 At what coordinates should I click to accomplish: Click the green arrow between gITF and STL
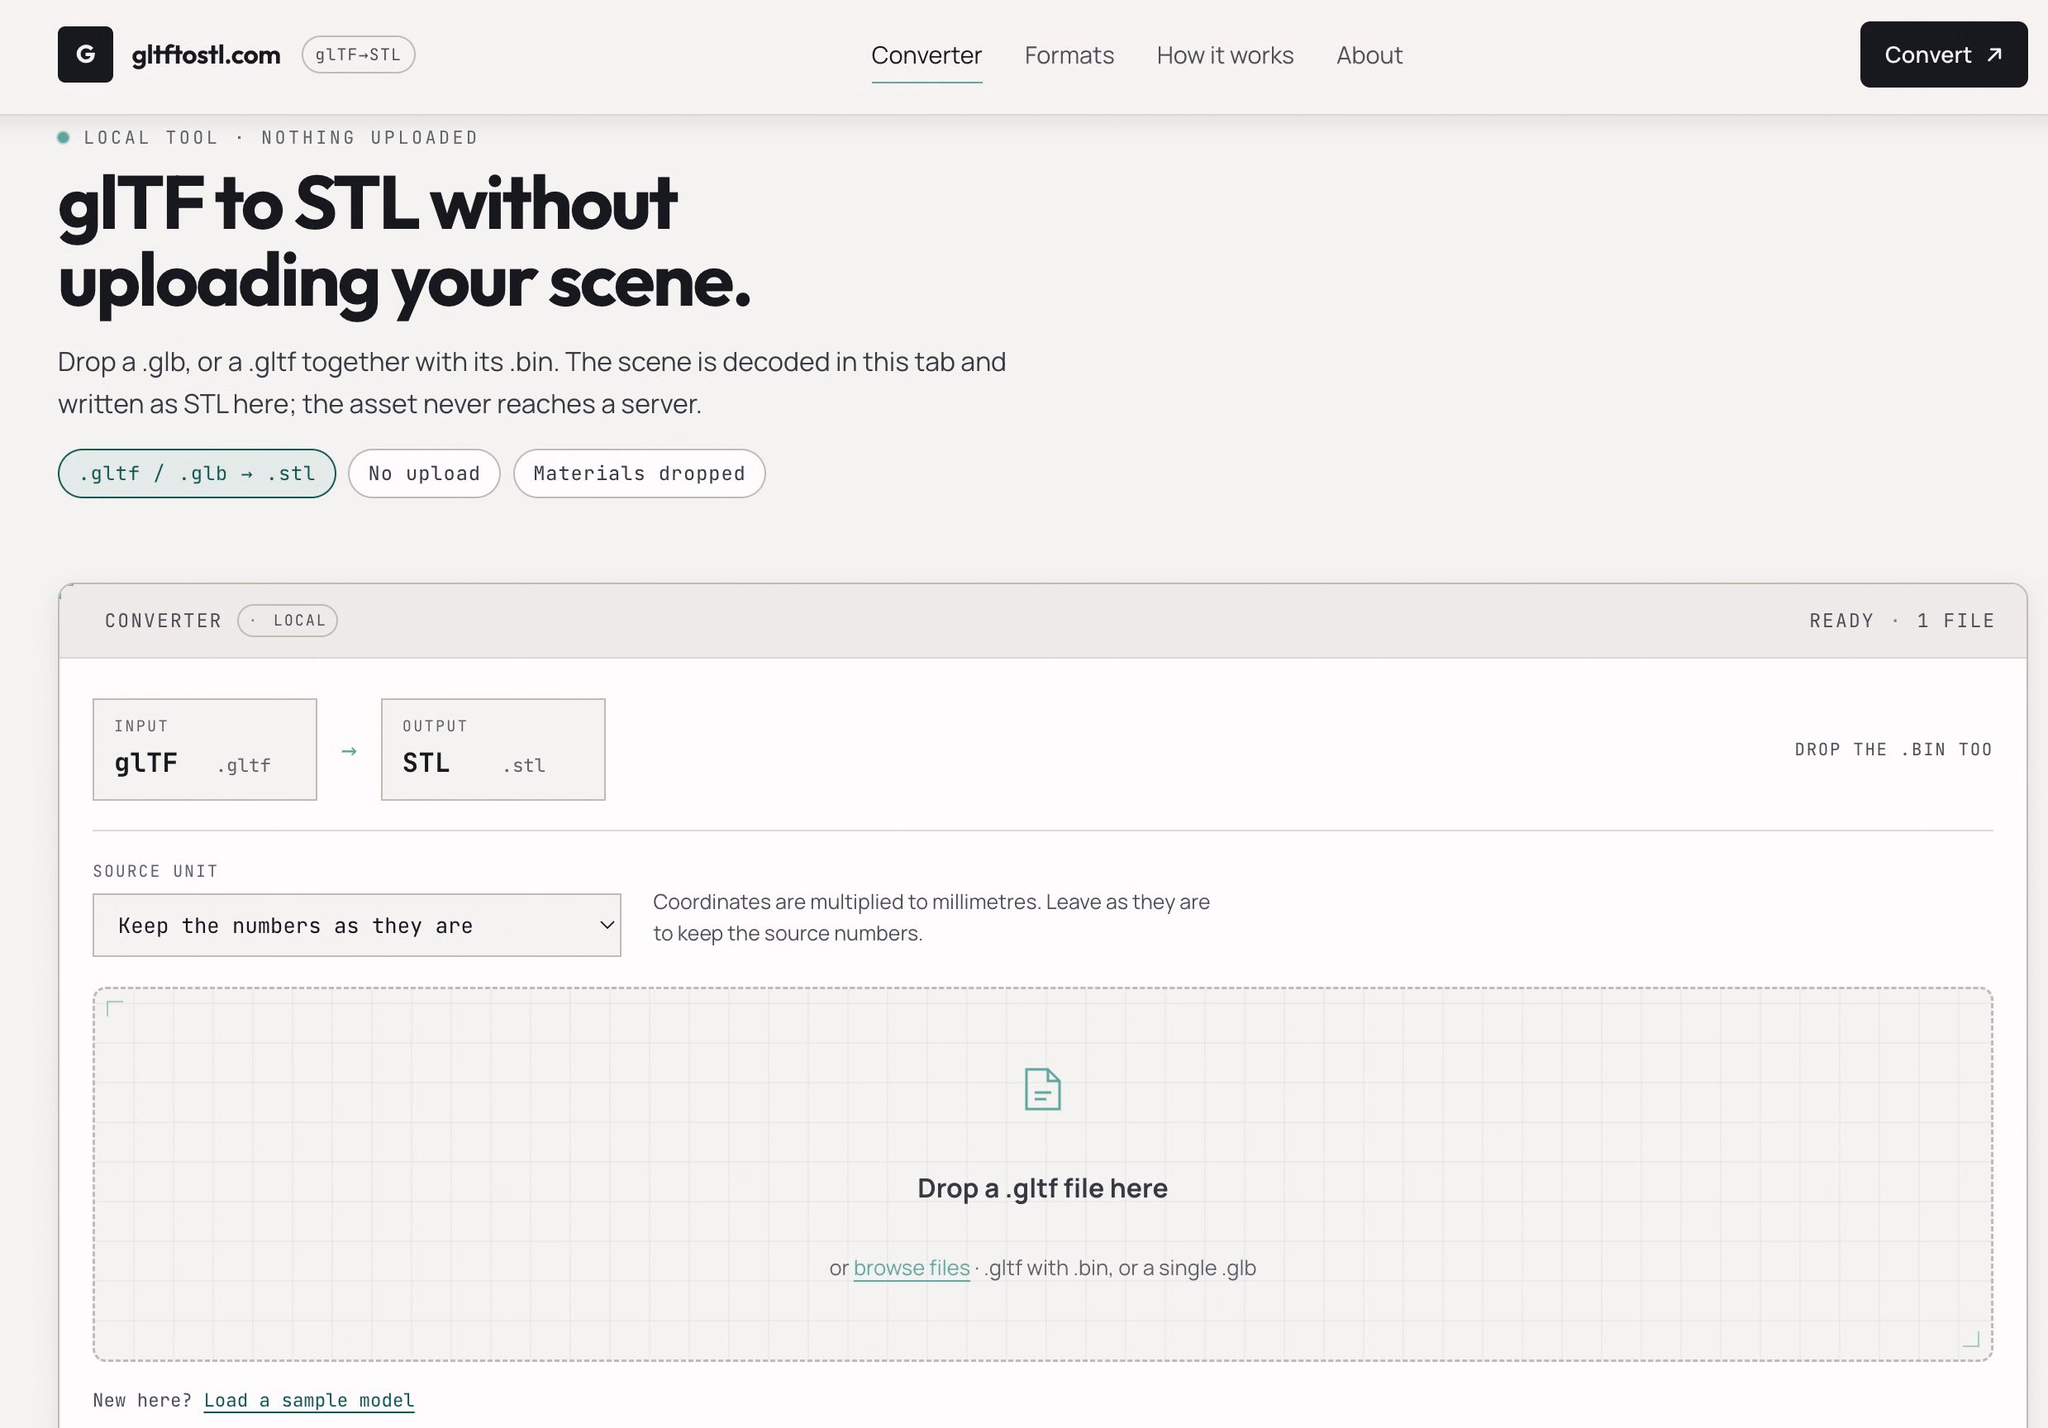point(349,750)
